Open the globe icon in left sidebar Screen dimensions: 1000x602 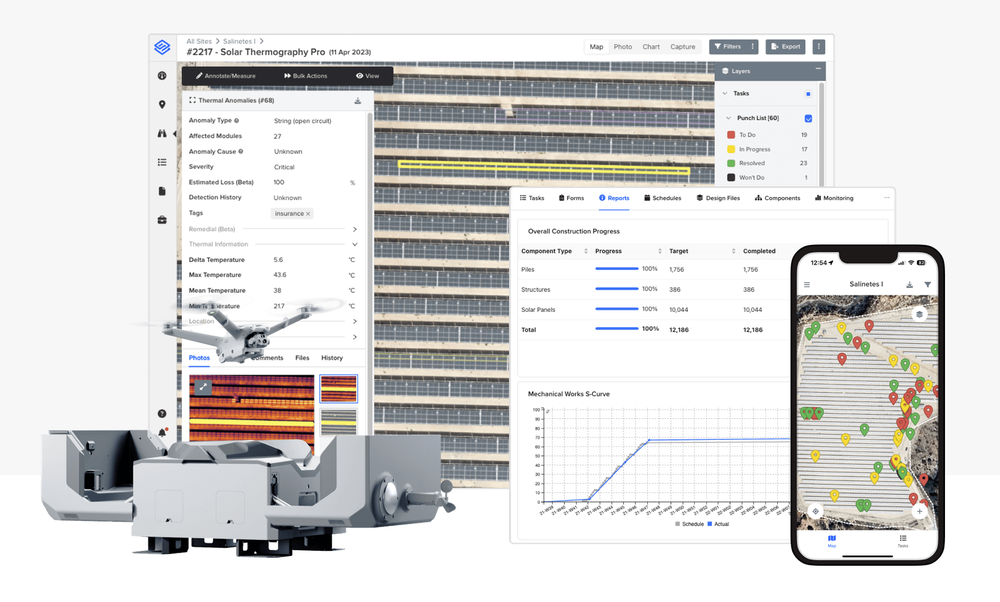(x=162, y=75)
